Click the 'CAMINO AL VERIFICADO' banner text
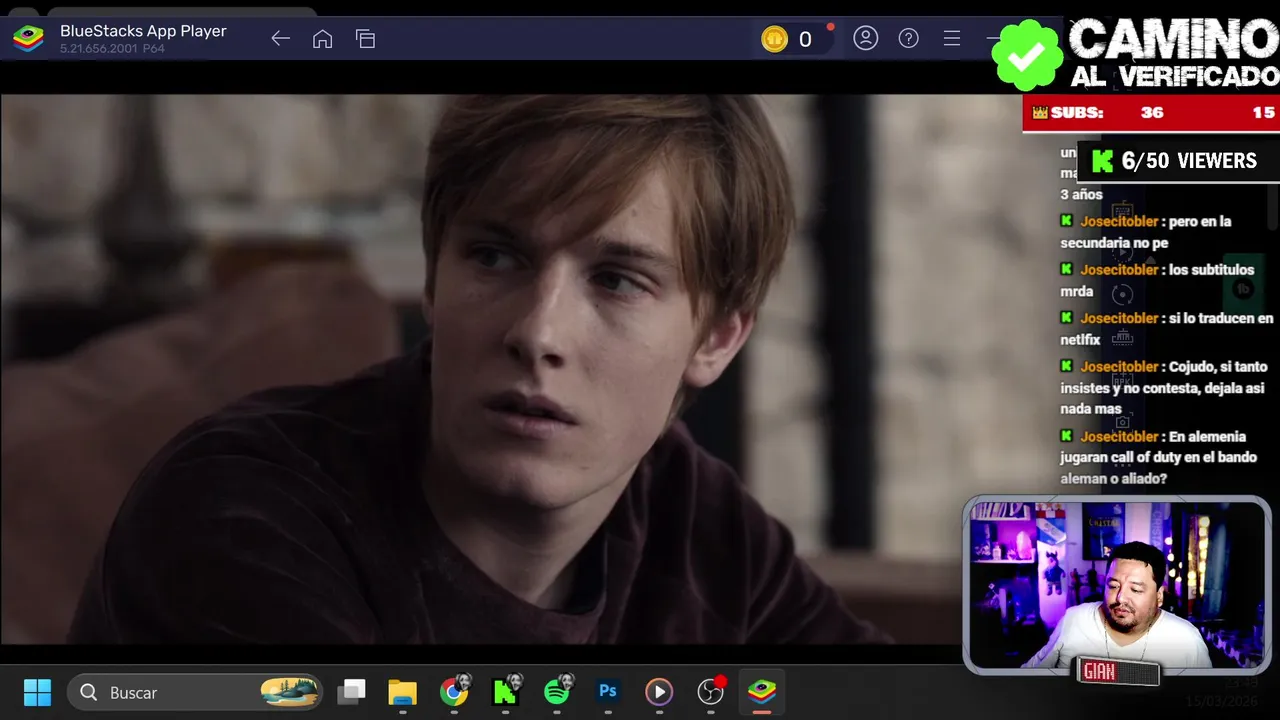Screen dimensions: 1280x720 [1173, 54]
